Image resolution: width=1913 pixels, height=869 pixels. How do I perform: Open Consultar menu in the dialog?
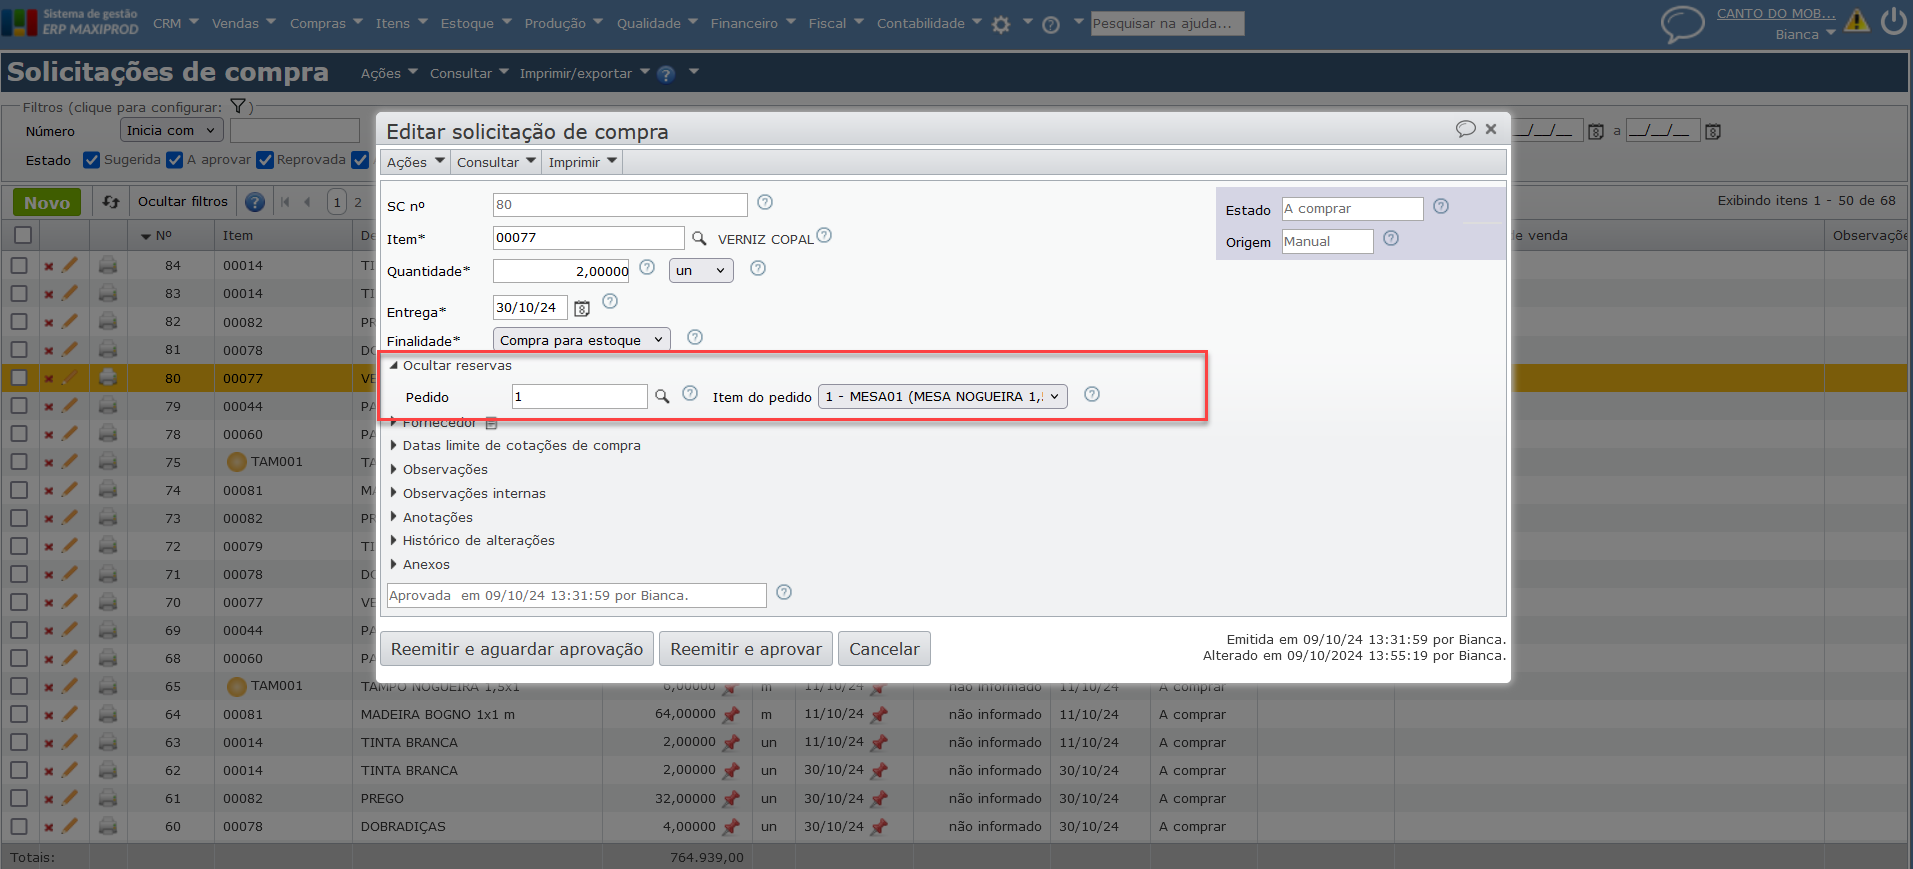[x=497, y=162]
